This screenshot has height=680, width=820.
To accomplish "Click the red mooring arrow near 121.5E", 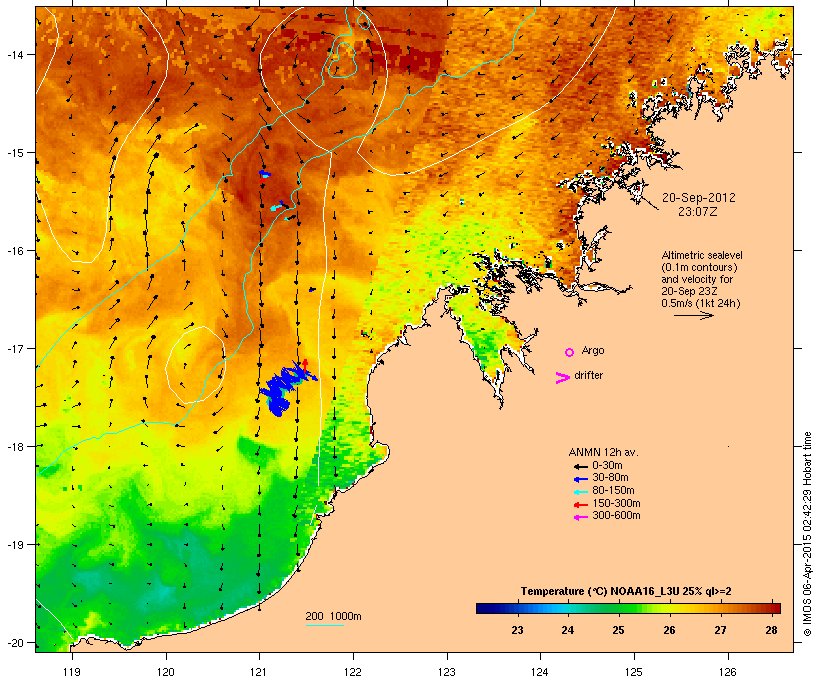I will [x=305, y=366].
